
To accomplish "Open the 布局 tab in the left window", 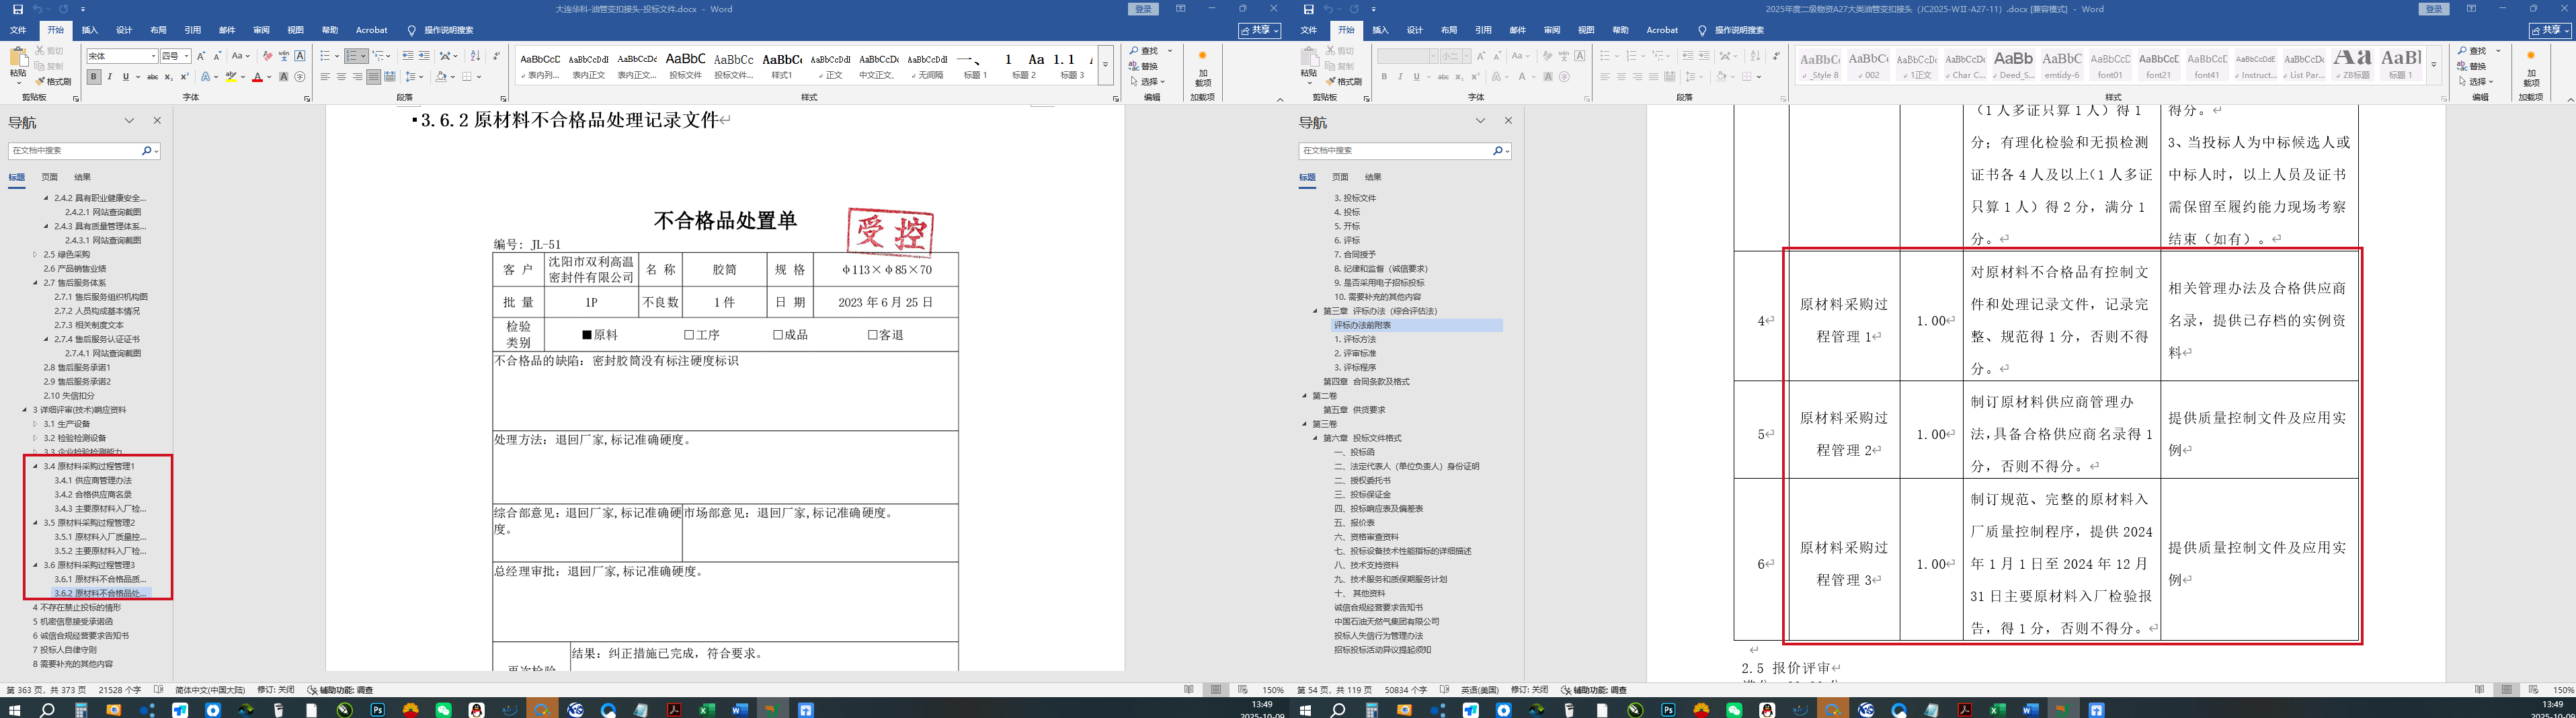I will pyautogui.click(x=158, y=31).
